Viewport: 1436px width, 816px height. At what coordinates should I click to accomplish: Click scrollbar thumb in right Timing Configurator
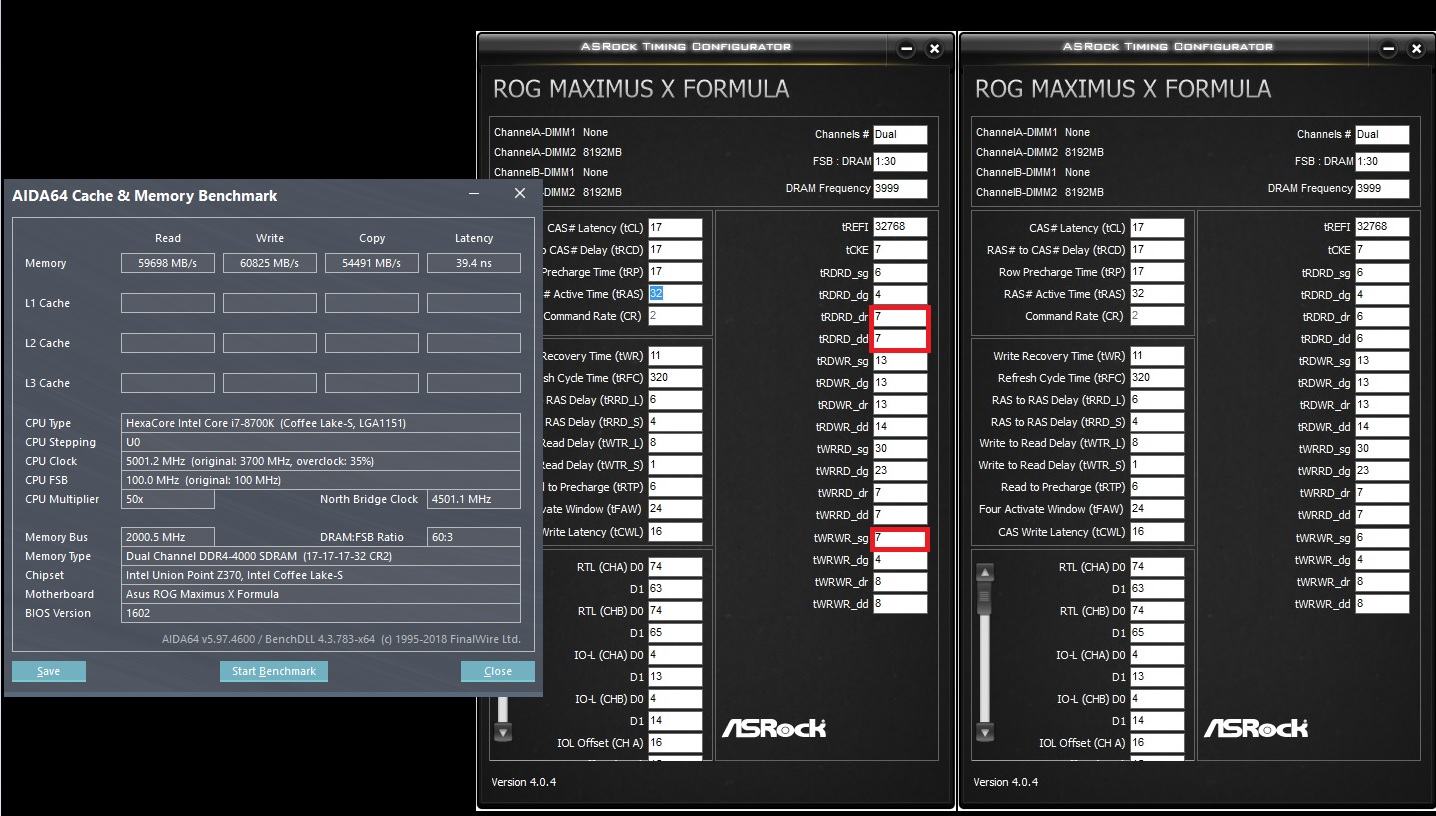985,597
